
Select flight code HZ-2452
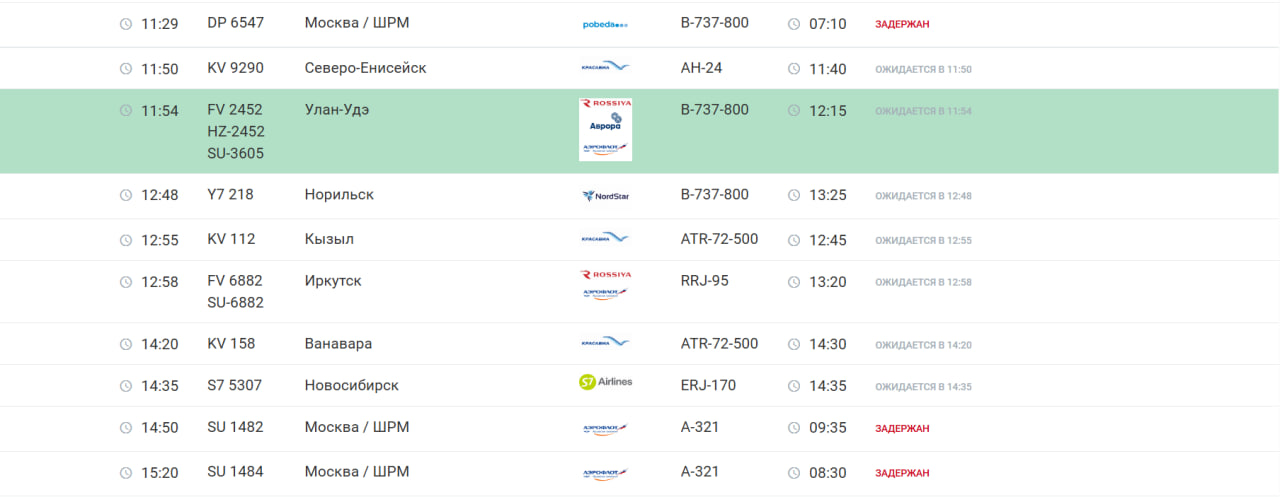tap(236, 132)
